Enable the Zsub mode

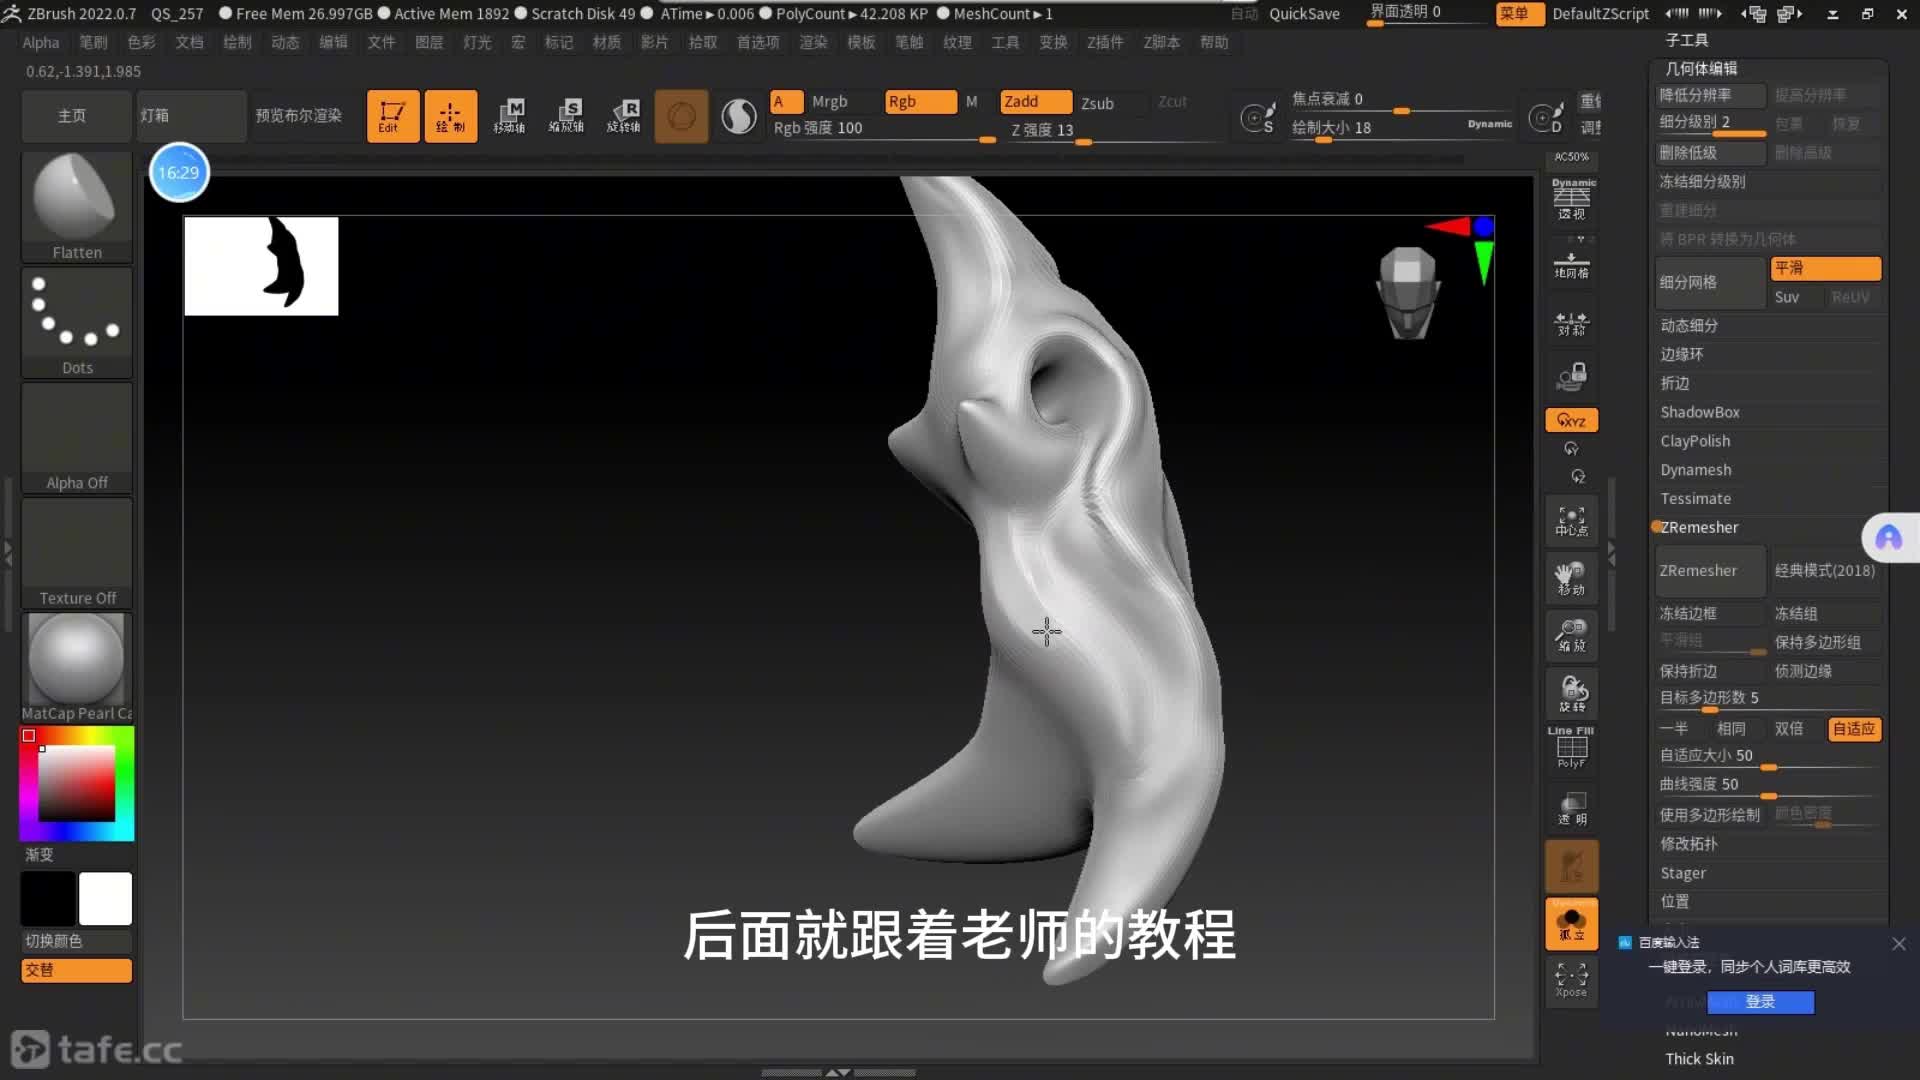click(1097, 103)
